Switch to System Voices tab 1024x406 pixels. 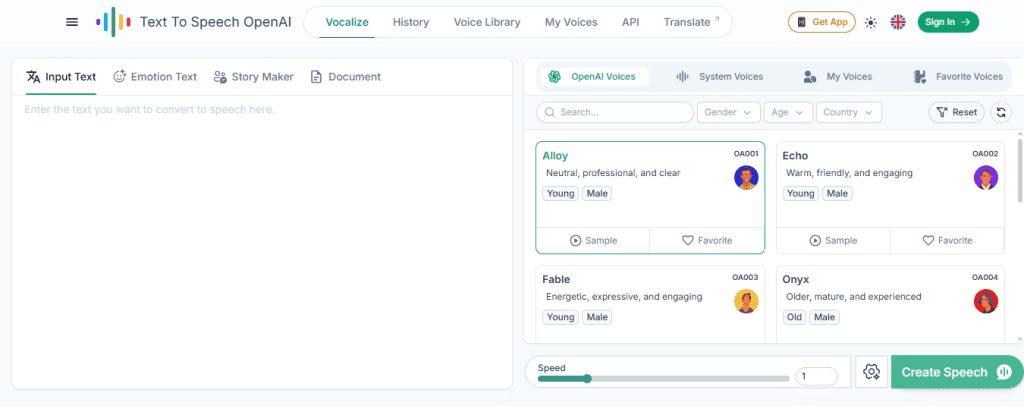pos(719,76)
